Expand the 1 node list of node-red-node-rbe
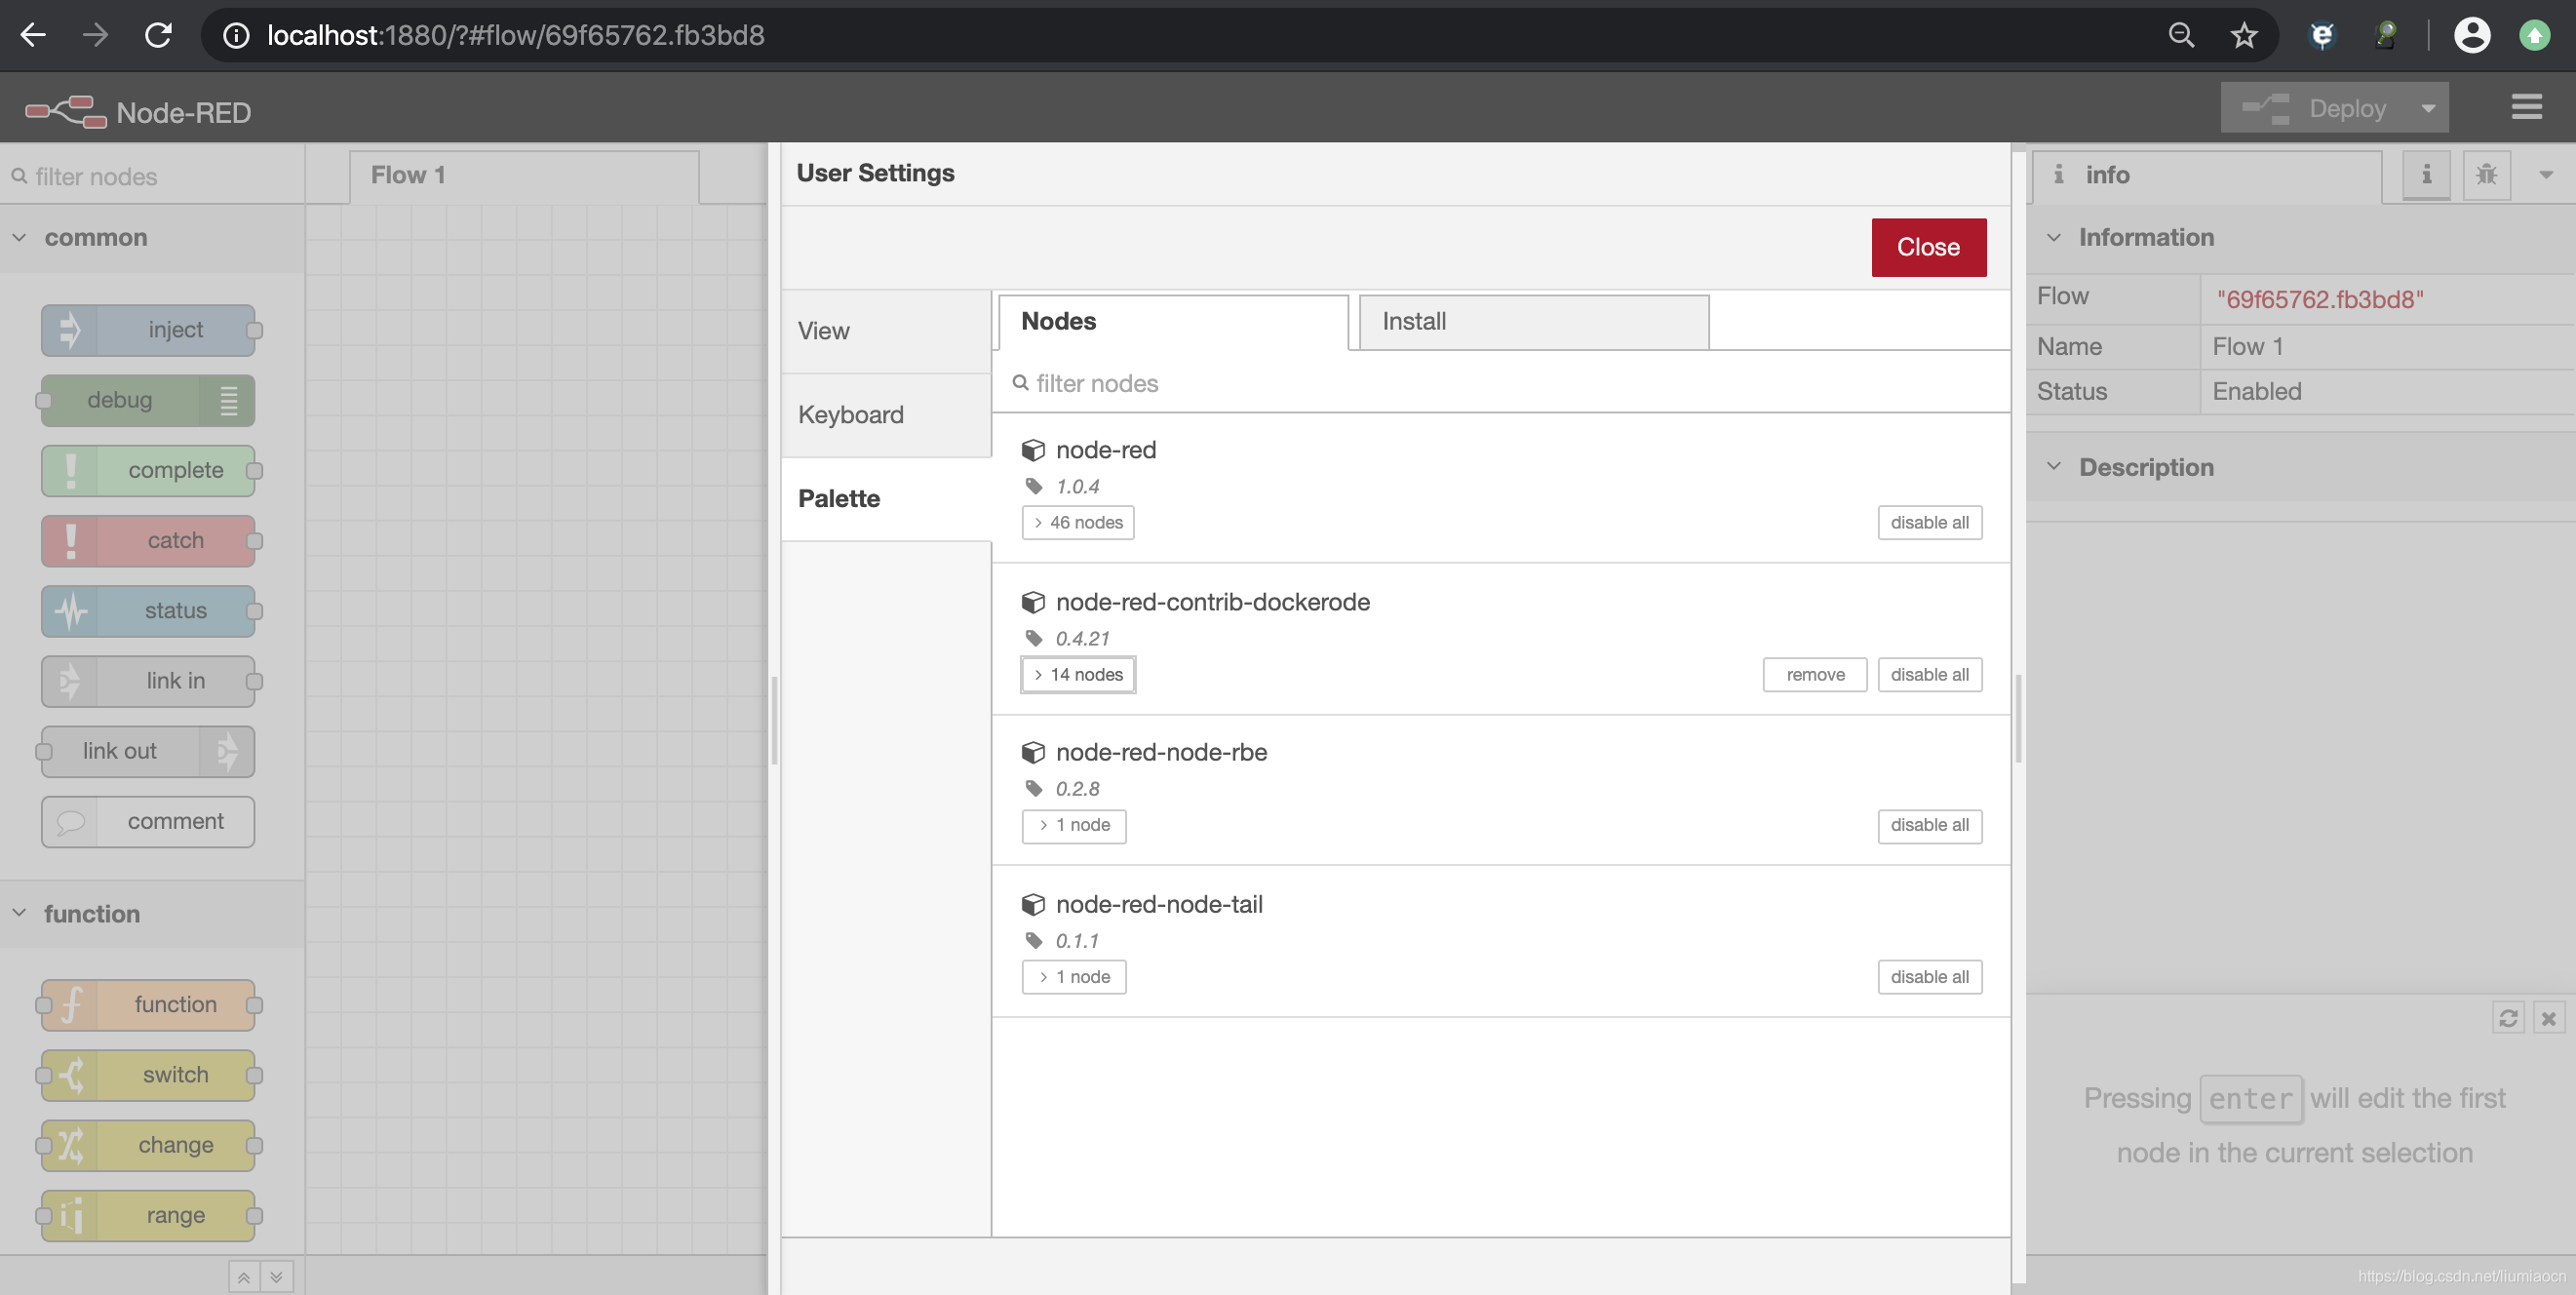The width and height of the screenshot is (2576, 1295). (1074, 825)
